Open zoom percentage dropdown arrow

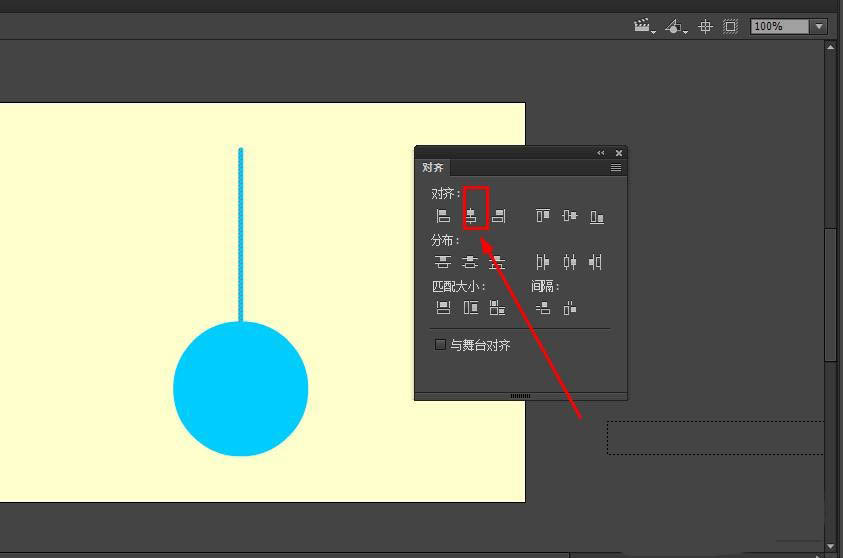tap(819, 26)
